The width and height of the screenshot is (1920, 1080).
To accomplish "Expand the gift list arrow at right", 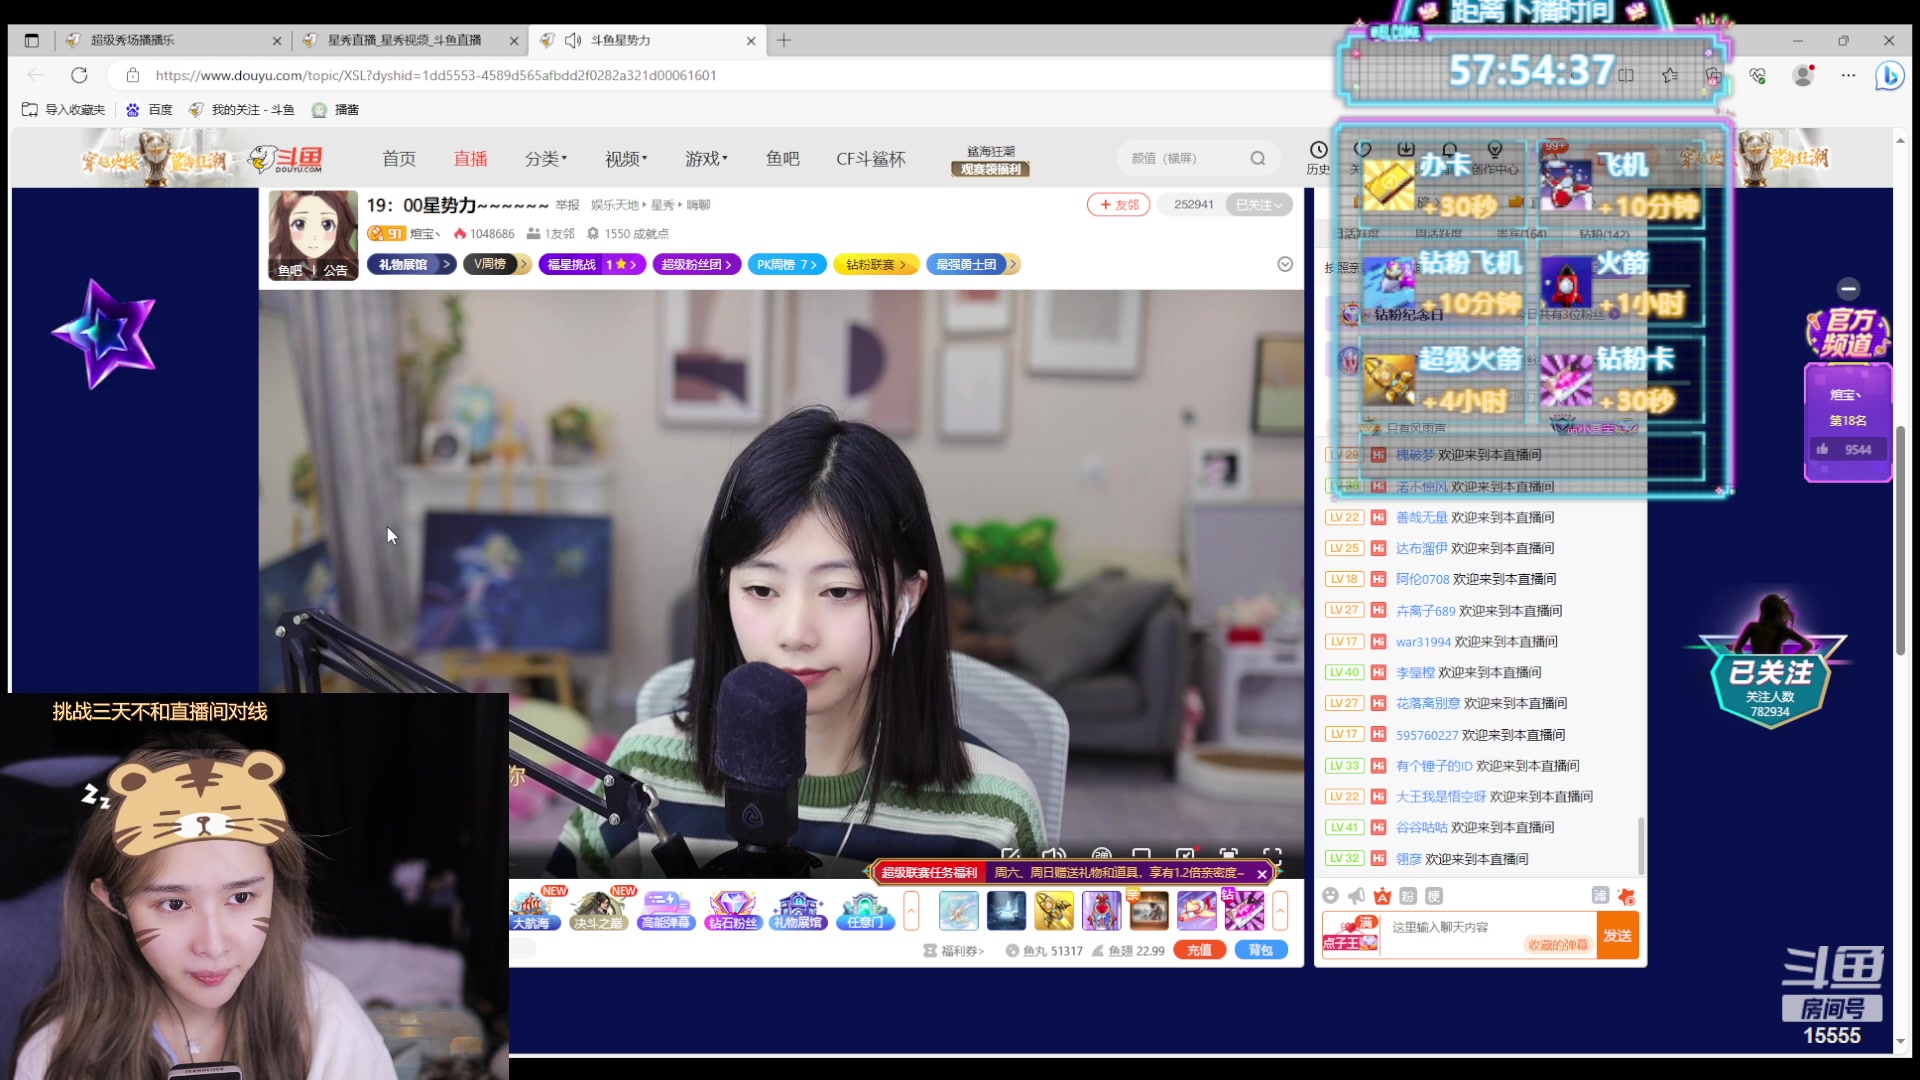I will [x=1280, y=910].
